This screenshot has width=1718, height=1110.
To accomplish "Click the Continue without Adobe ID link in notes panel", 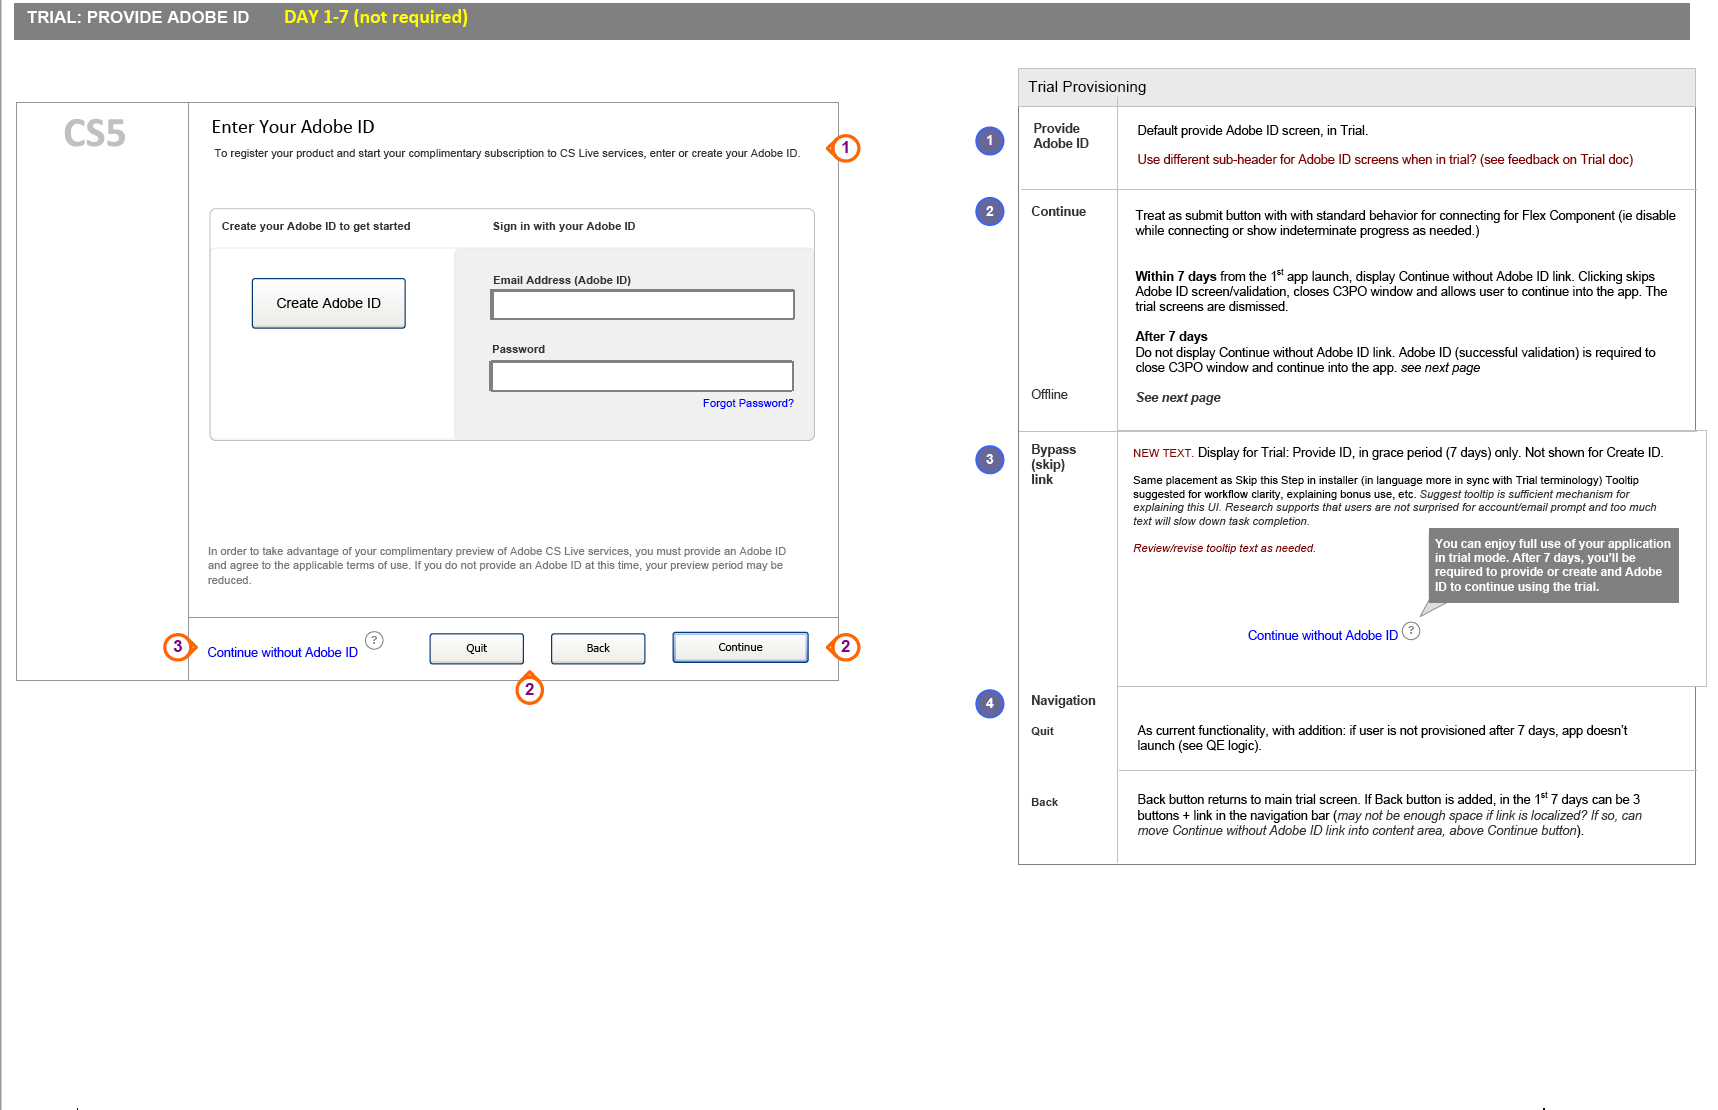I will coord(1322,635).
